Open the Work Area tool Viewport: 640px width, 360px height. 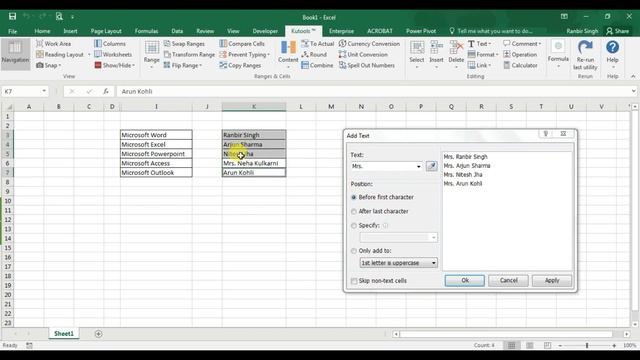pyautogui.click(x=53, y=44)
